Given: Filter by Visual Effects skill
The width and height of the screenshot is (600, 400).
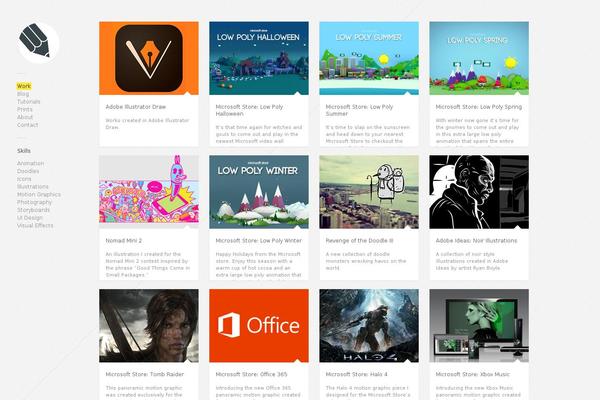Looking at the screenshot, I should click(x=35, y=225).
